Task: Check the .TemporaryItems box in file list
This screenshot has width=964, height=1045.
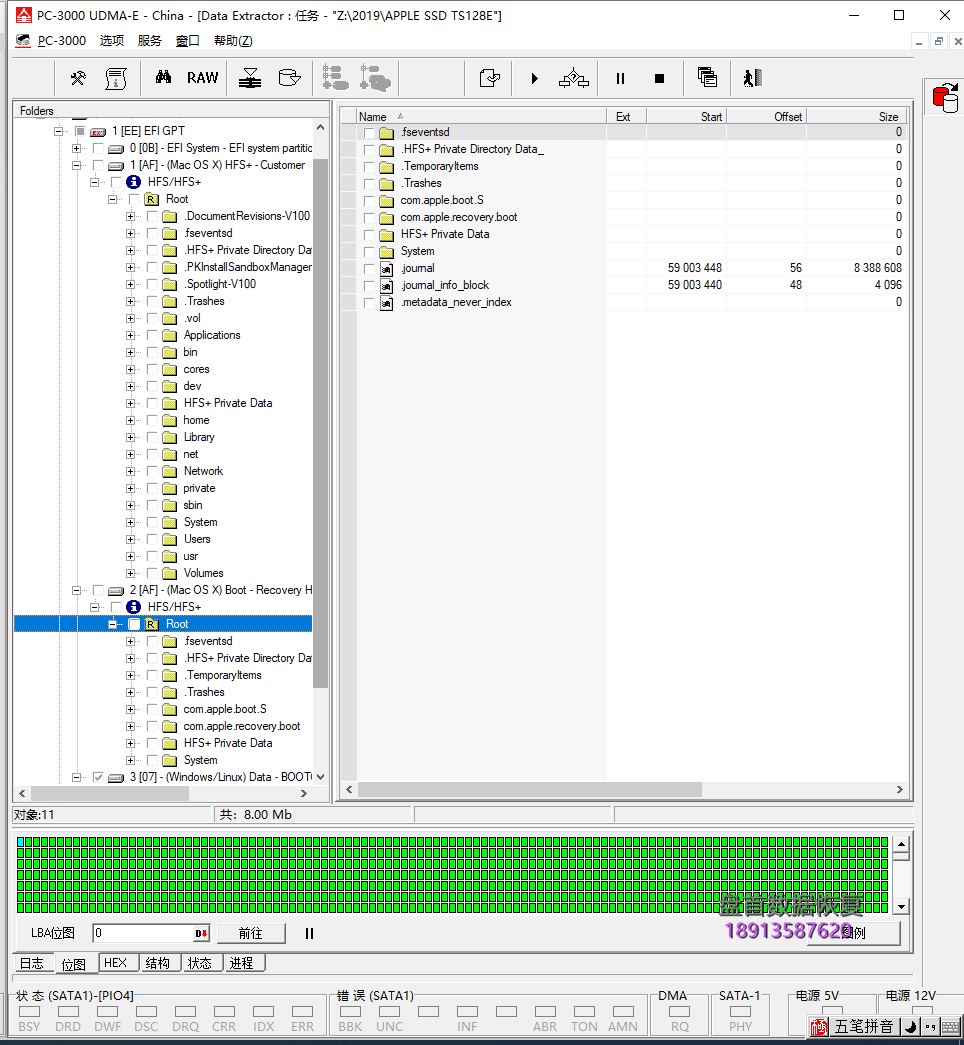Action: 369,167
